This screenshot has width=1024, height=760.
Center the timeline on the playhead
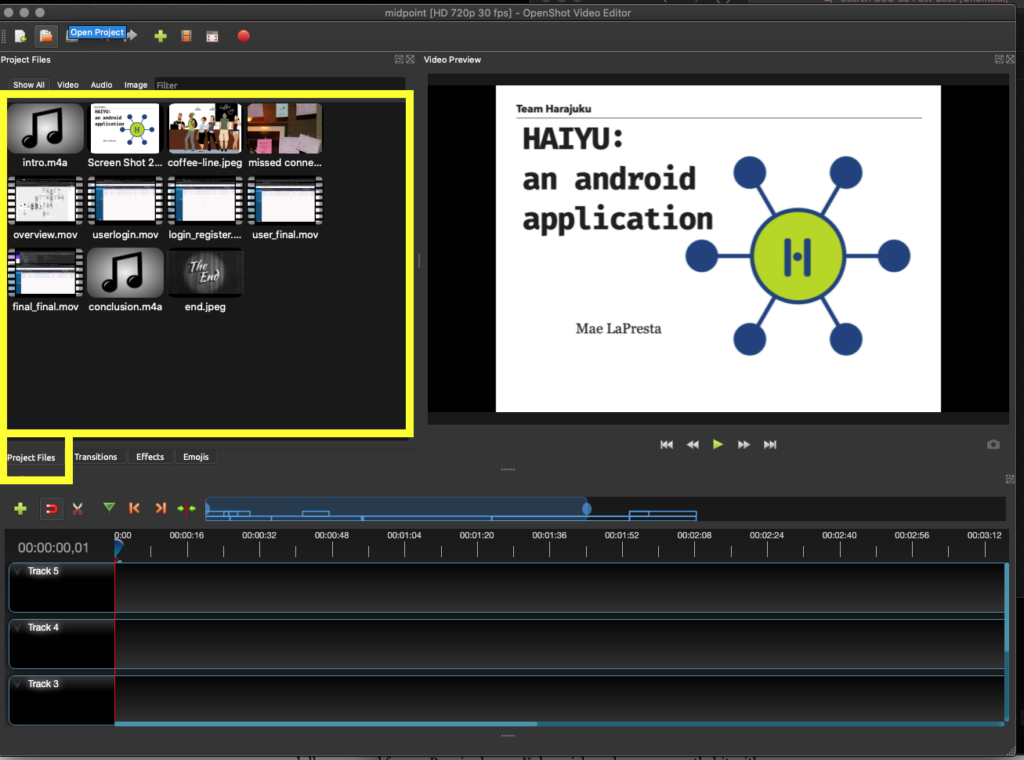[186, 507]
